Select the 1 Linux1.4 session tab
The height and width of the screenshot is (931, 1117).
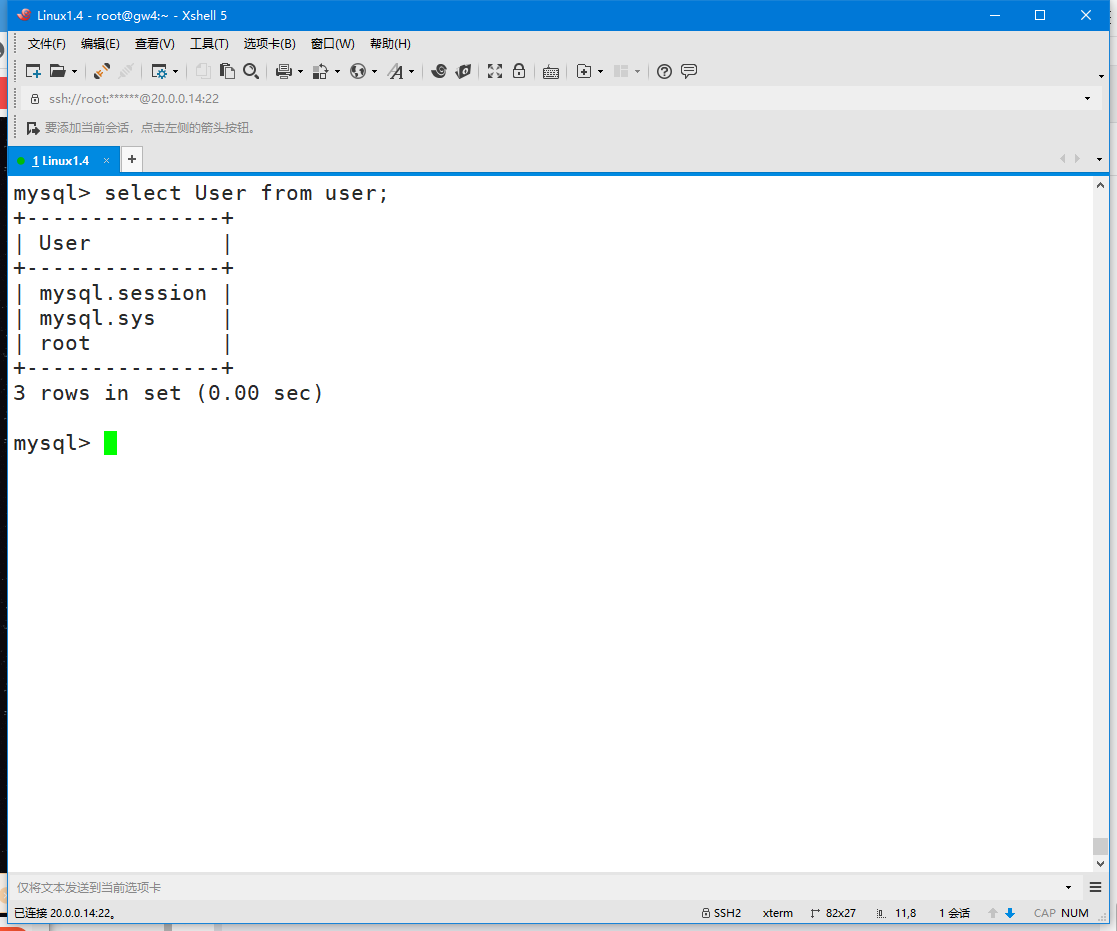click(x=61, y=161)
